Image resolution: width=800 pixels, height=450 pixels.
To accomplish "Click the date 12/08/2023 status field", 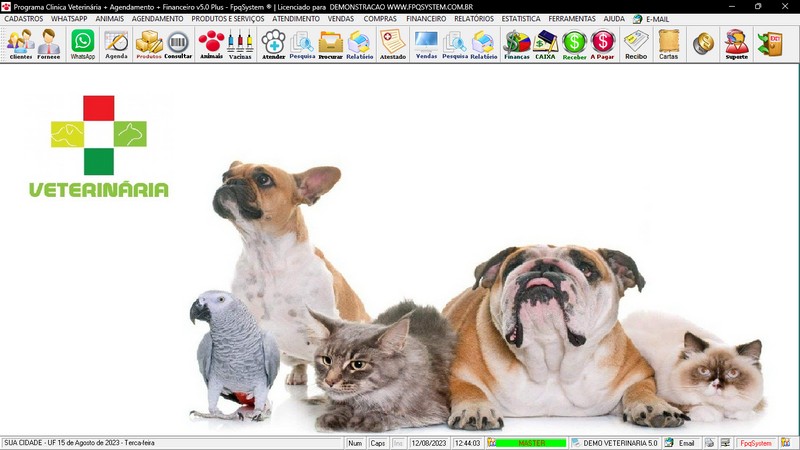I will (x=429, y=443).
